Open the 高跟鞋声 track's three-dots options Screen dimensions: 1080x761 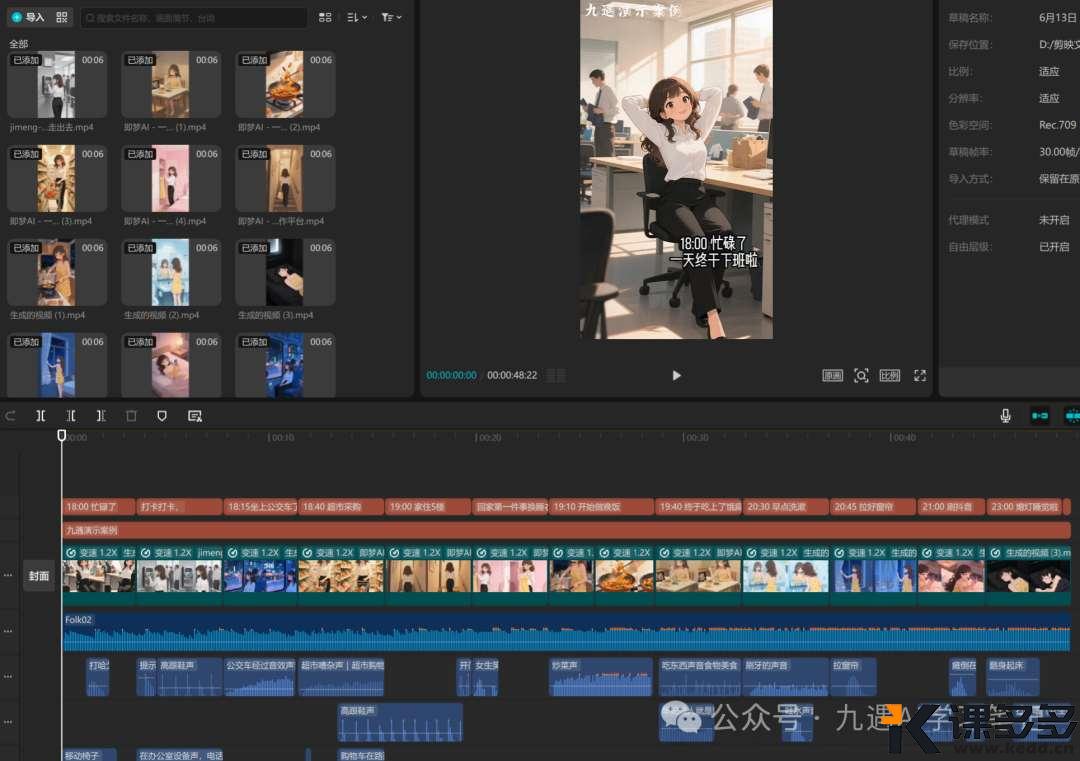8,722
